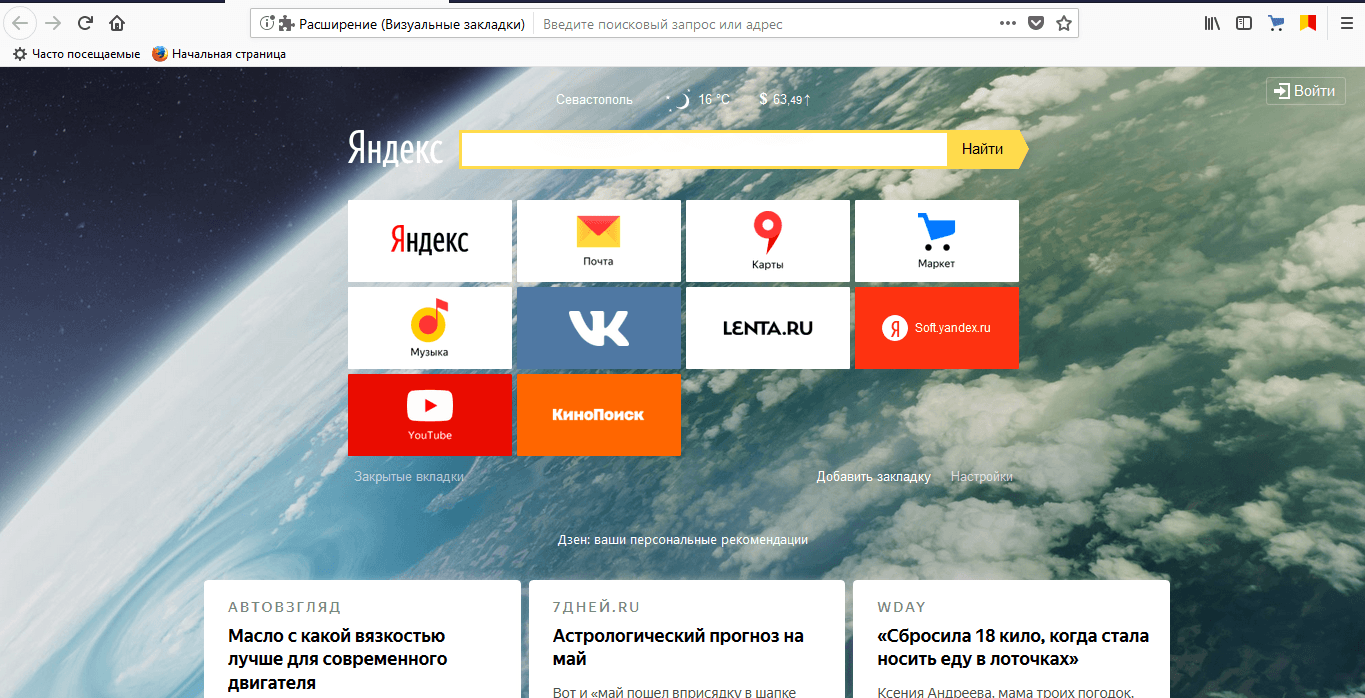
Task: Click the white Яндекс logo
Action: pos(395,150)
